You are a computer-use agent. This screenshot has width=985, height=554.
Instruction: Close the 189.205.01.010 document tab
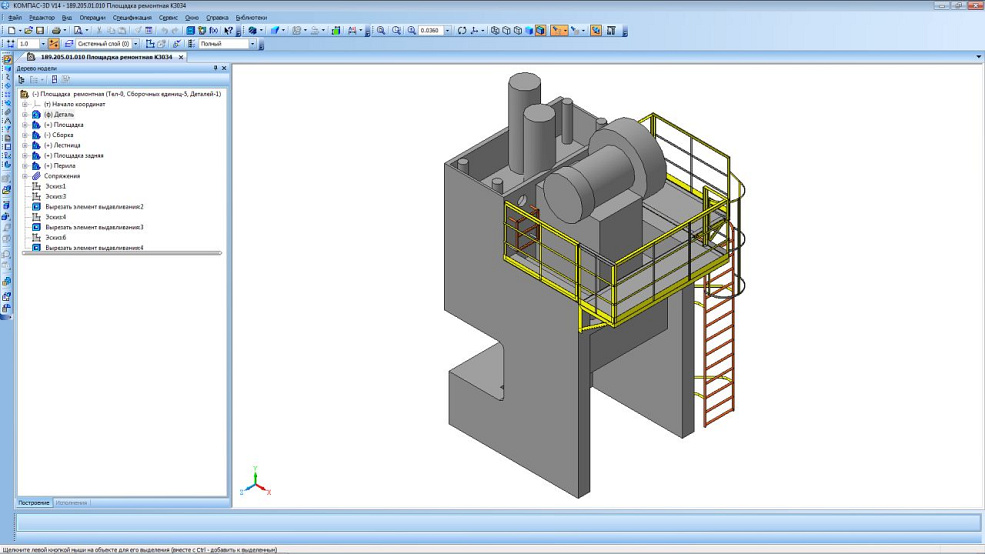coord(181,57)
